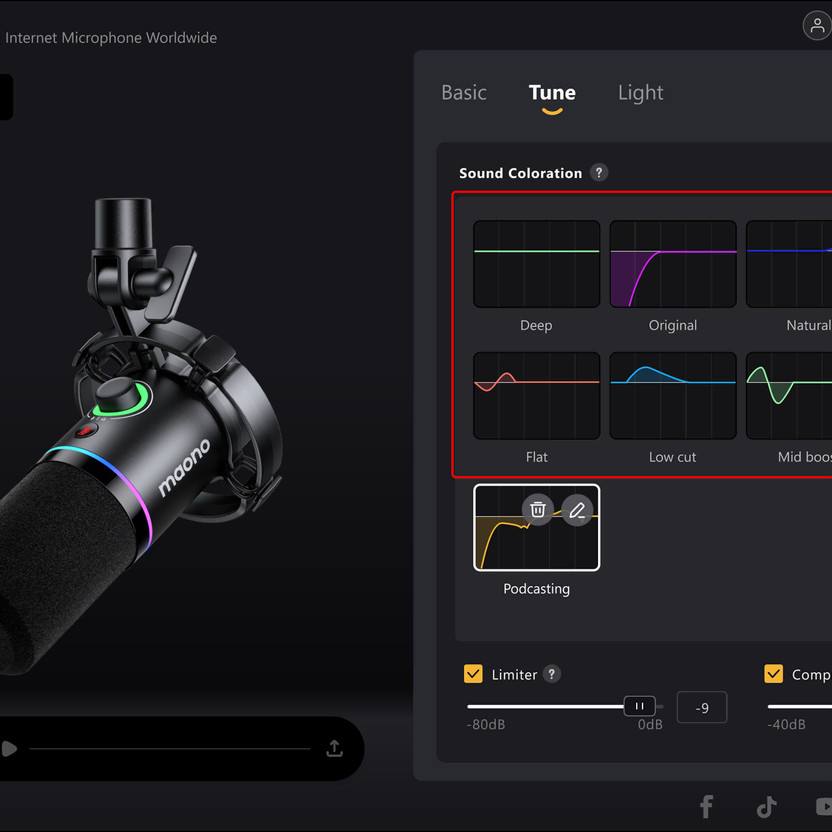Open Maono's Facebook page

click(x=706, y=806)
